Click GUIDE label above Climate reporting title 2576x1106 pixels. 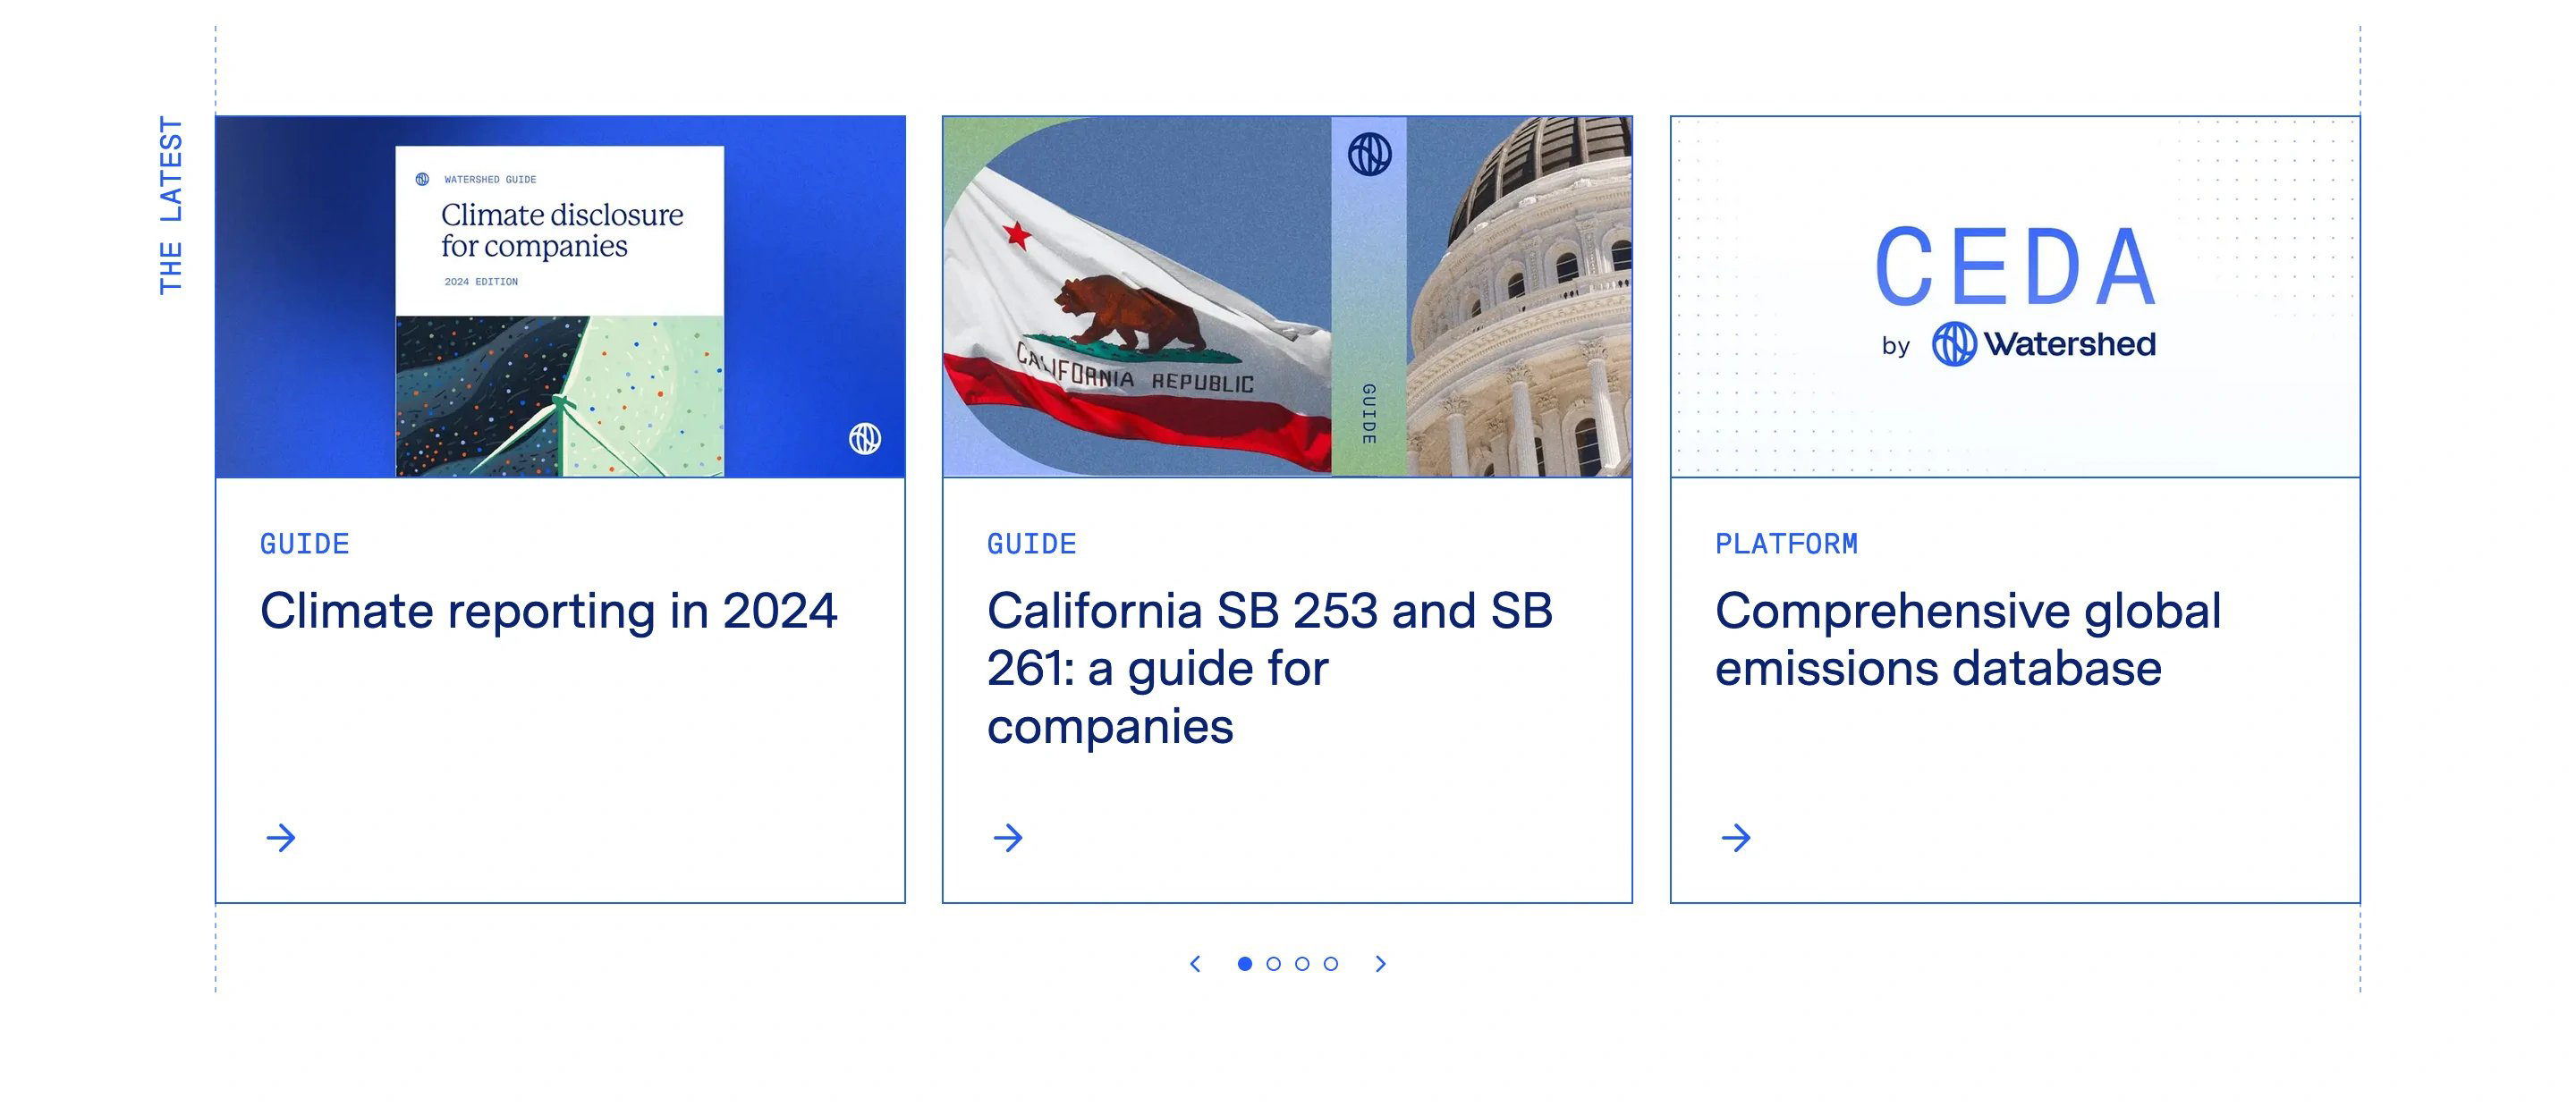304,543
